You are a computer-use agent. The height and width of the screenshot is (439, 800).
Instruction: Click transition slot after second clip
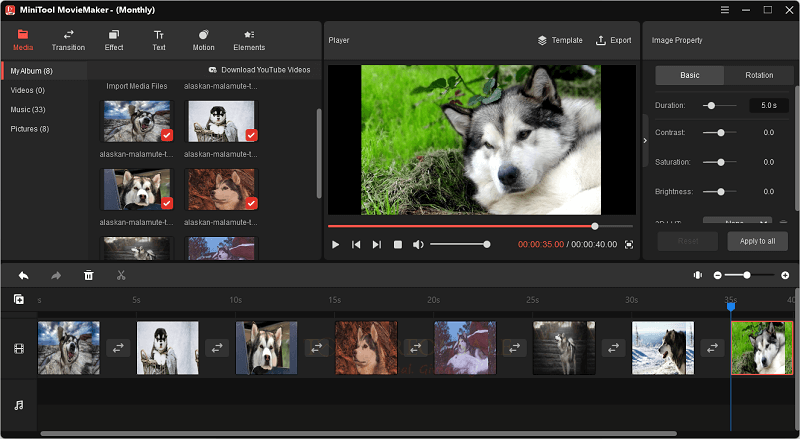tap(217, 348)
